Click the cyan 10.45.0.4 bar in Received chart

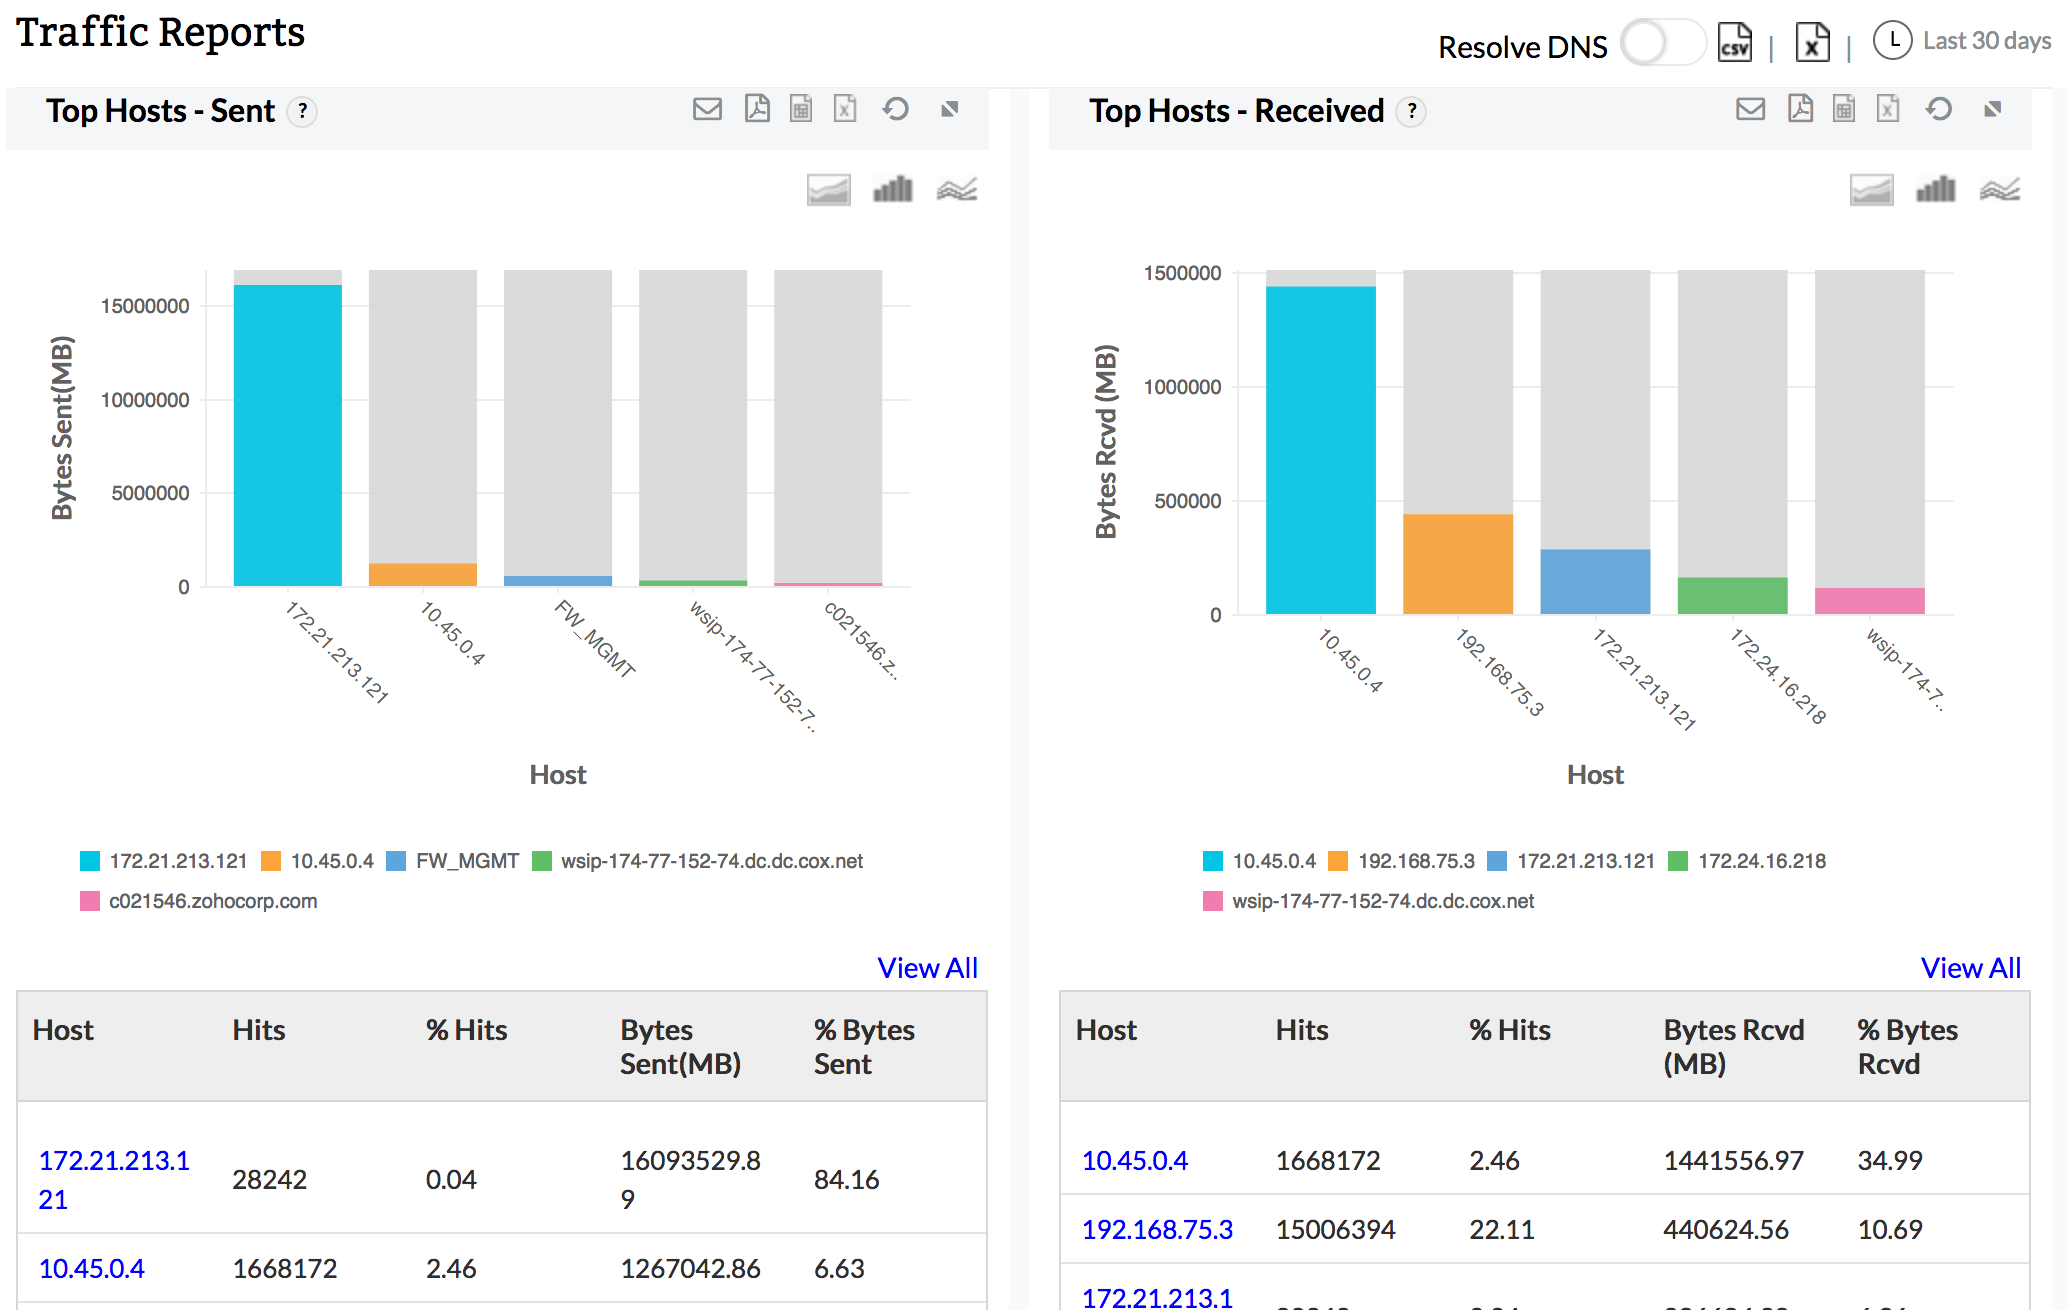[1320, 450]
